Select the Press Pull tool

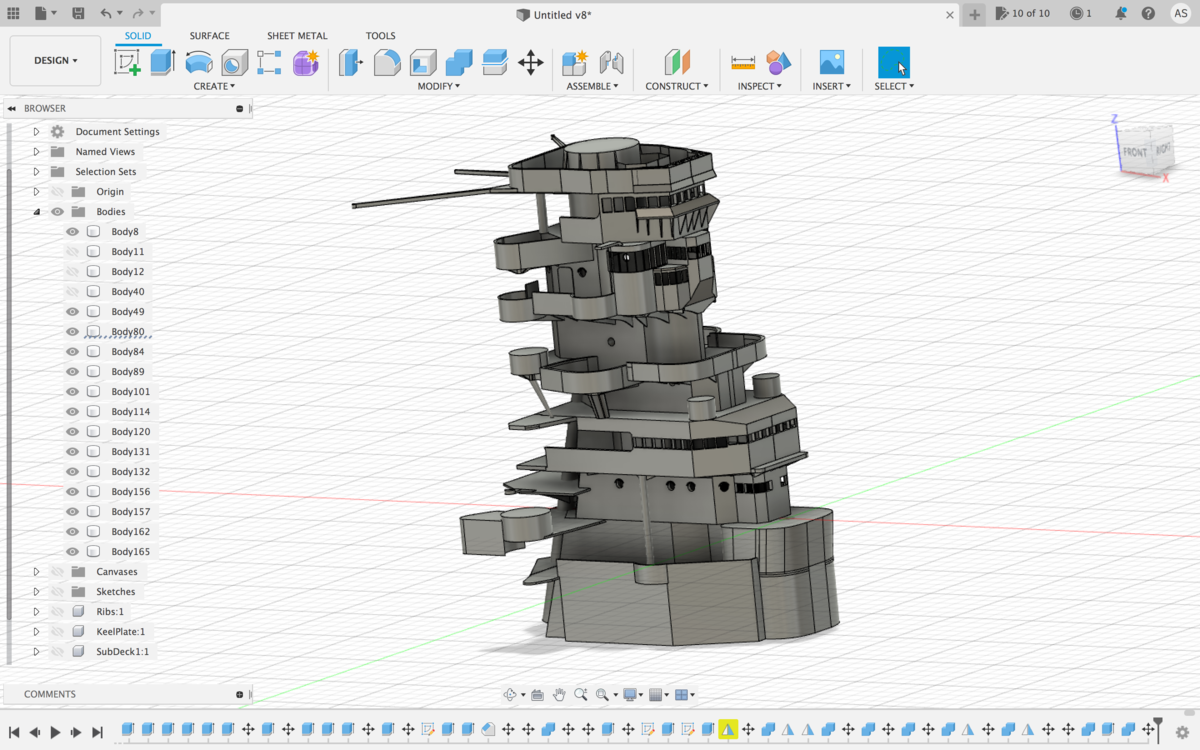[x=351, y=63]
